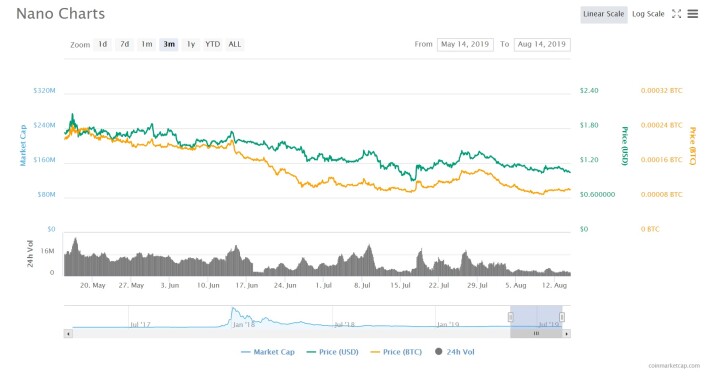Open the chart hamburger menu

click(692, 14)
